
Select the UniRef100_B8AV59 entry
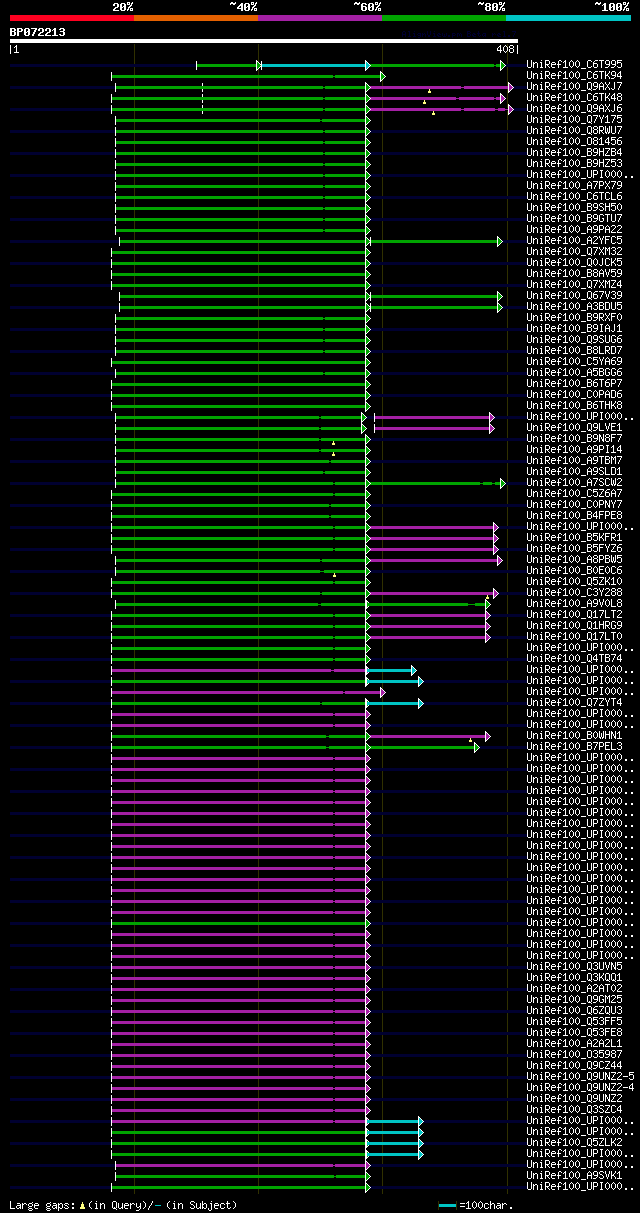pyautogui.click(x=574, y=273)
